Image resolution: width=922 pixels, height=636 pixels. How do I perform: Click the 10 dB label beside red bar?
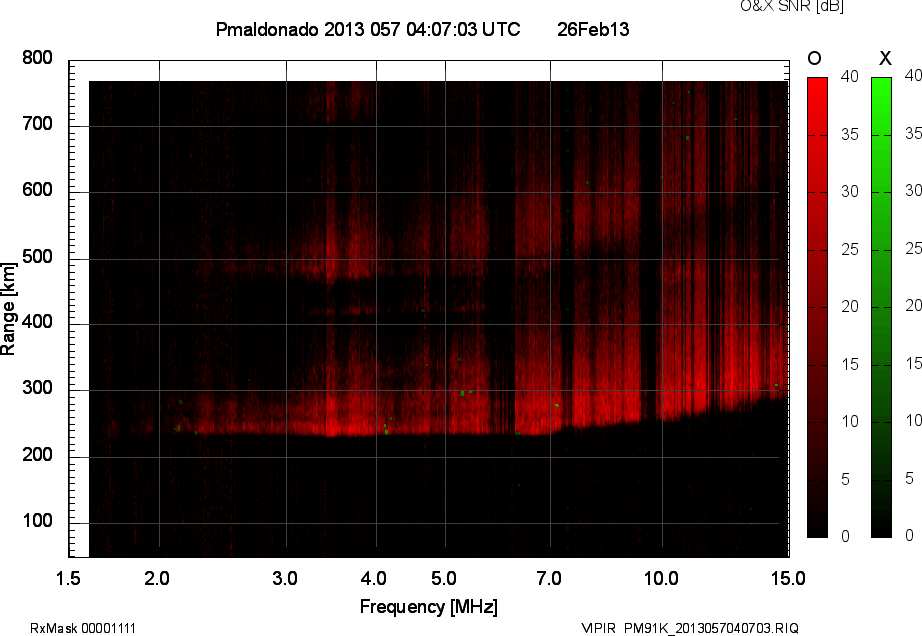point(850,421)
